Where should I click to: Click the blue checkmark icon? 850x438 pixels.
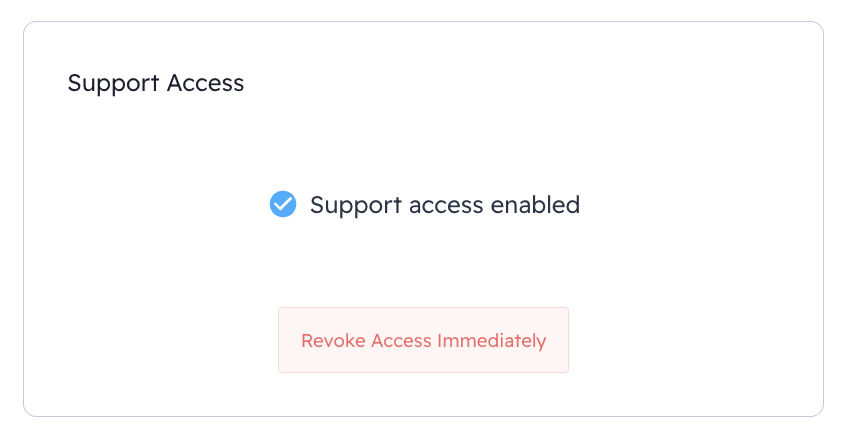coord(283,204)
